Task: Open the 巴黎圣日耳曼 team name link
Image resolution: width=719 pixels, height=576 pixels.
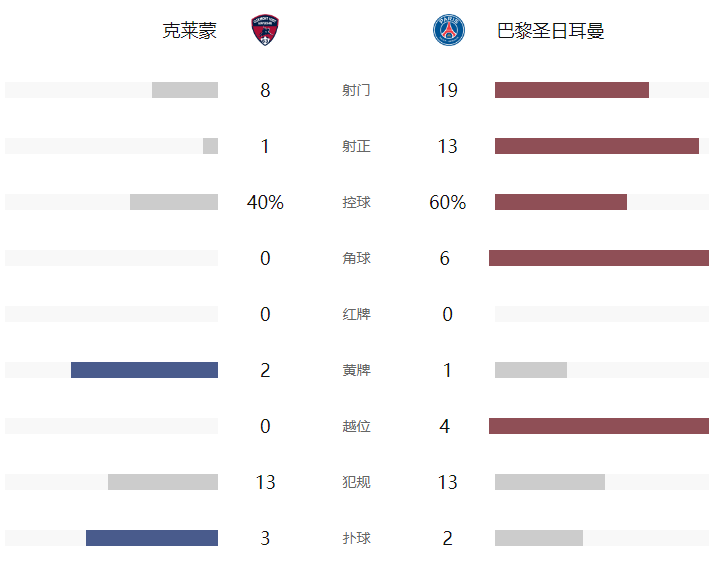Action: coord(550,31)
